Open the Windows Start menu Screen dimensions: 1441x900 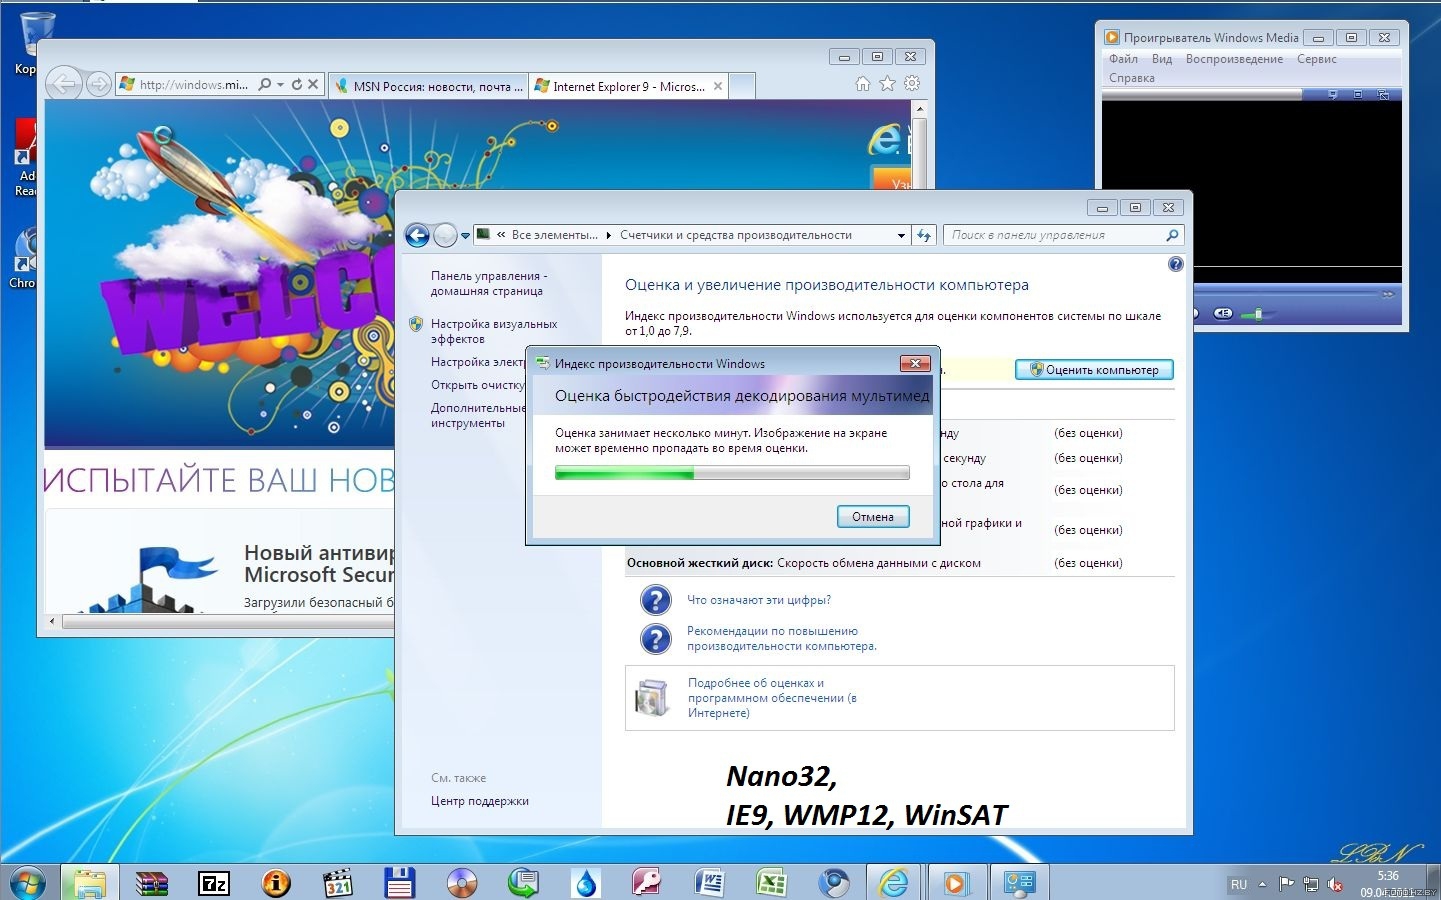pyautogui.click(x=28, y=883)
